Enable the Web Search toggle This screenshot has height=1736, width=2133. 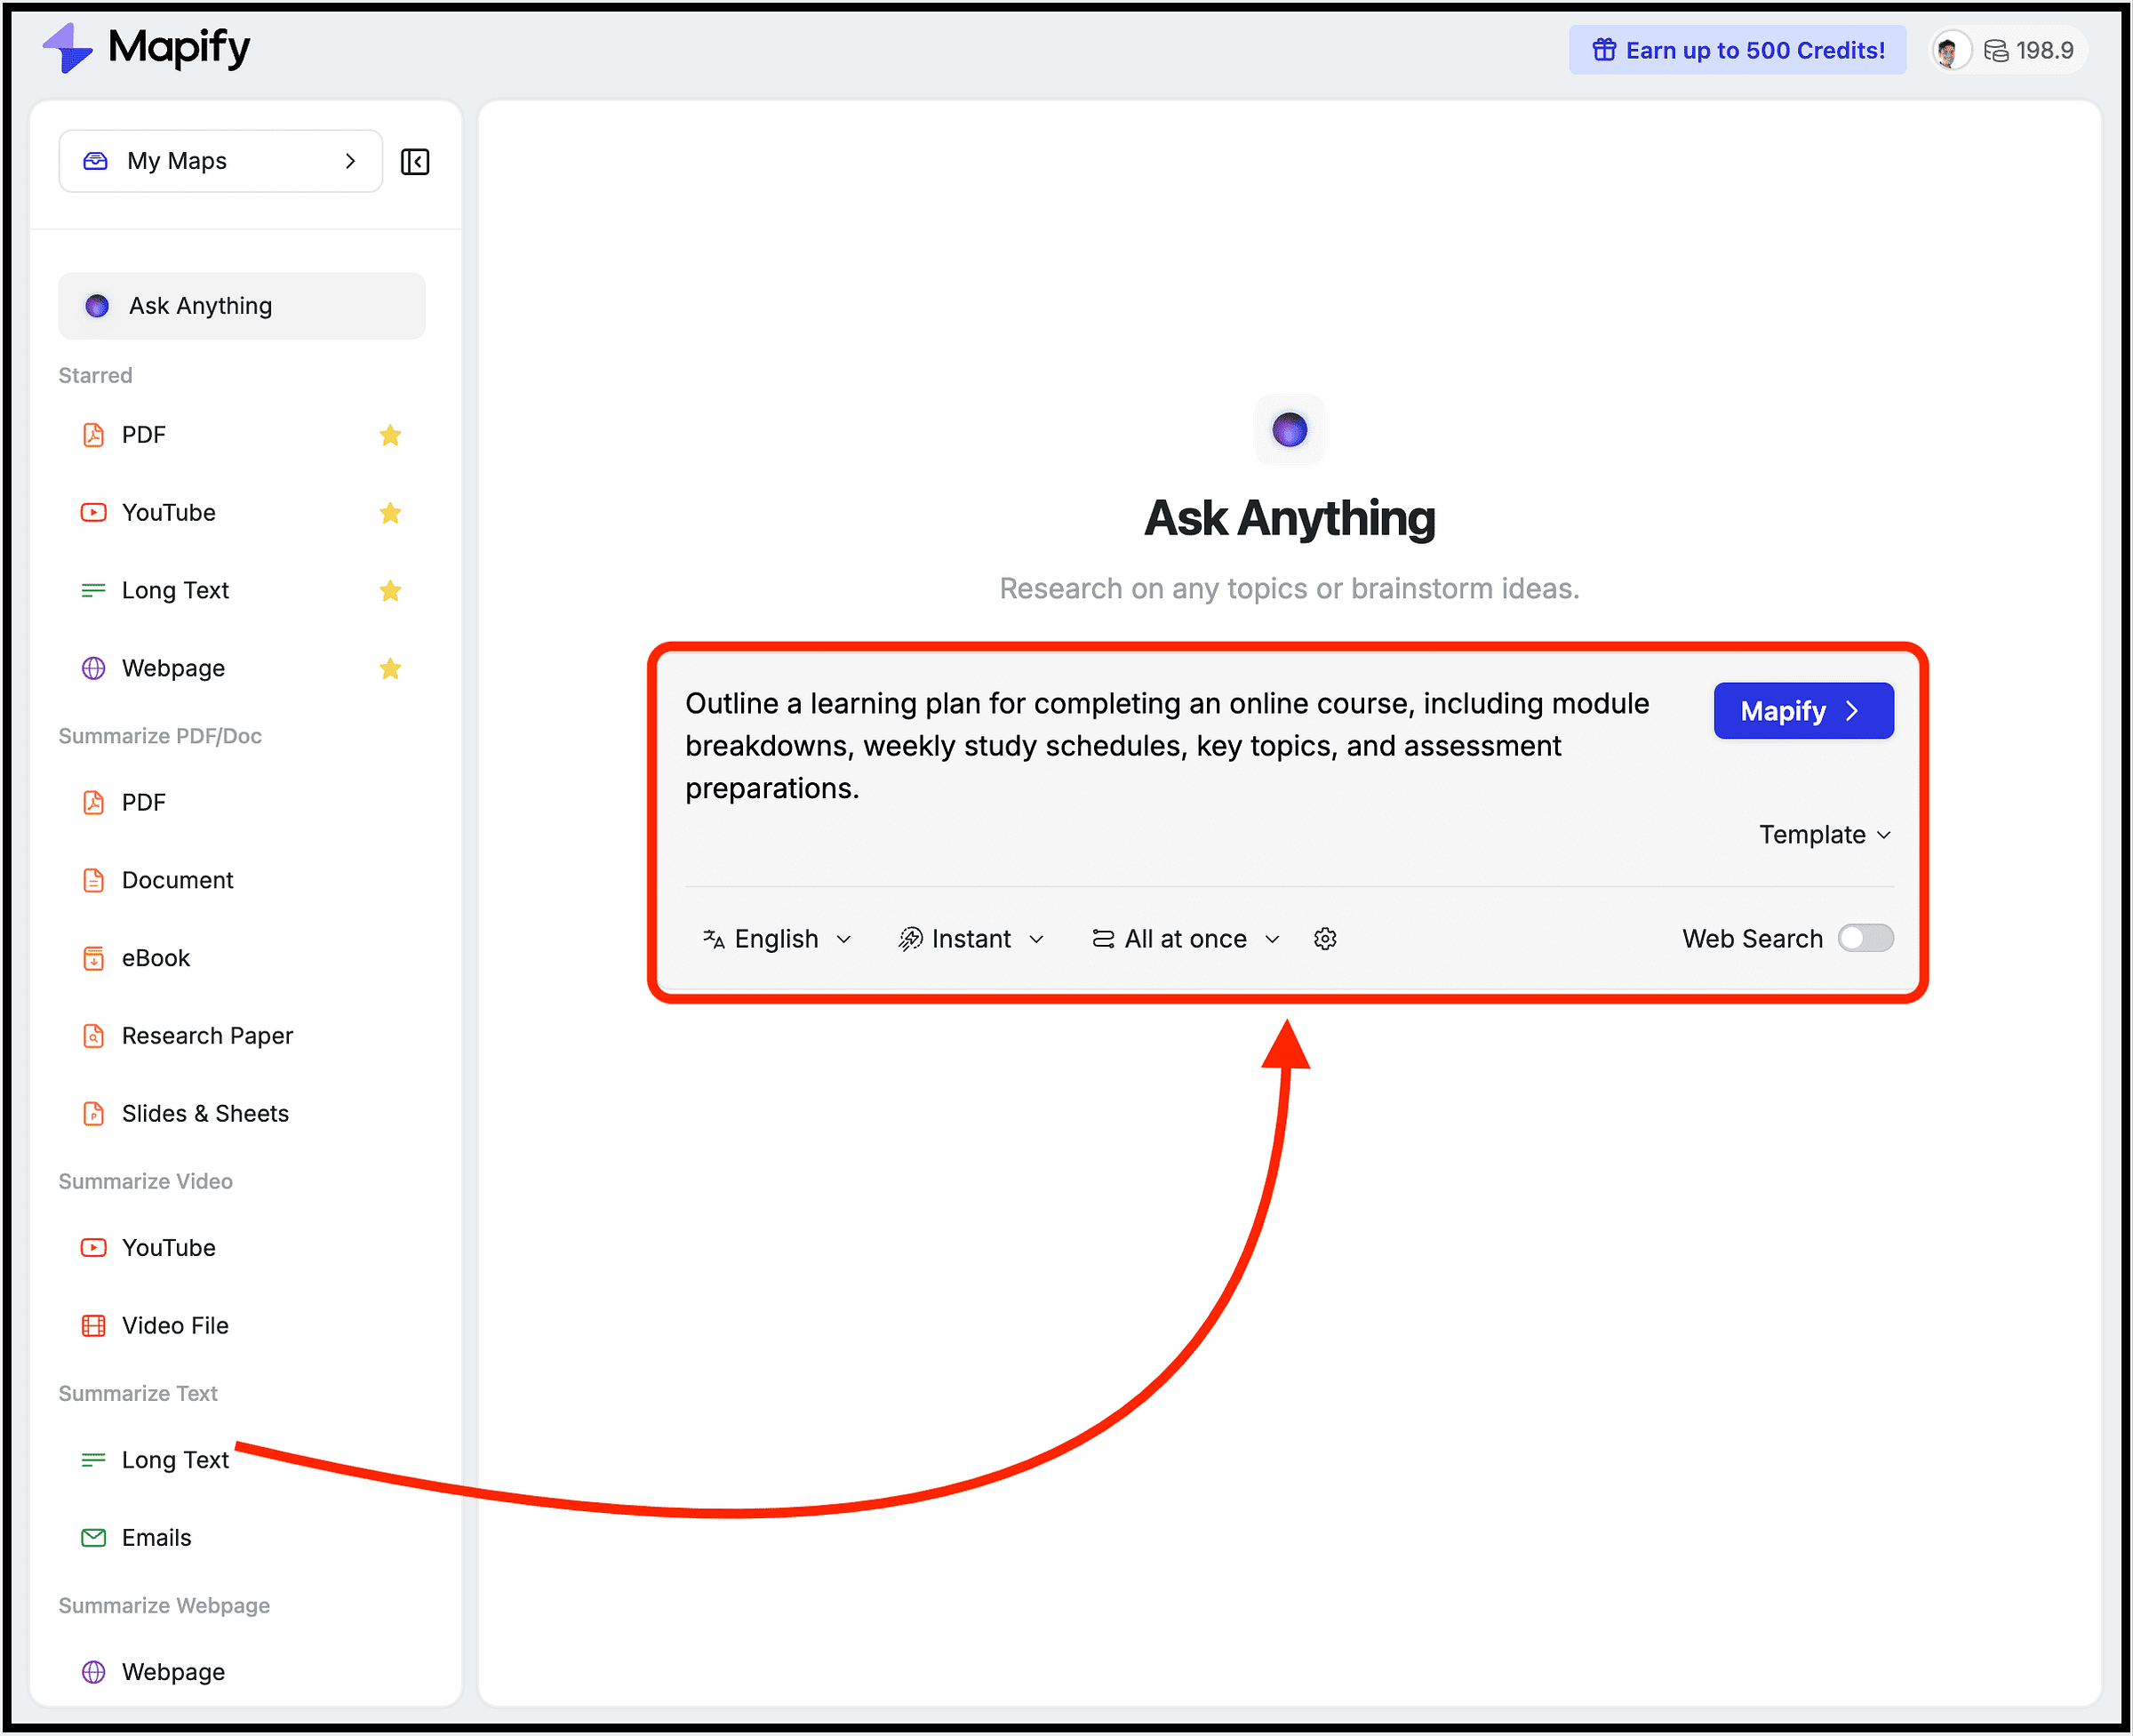1865,939
